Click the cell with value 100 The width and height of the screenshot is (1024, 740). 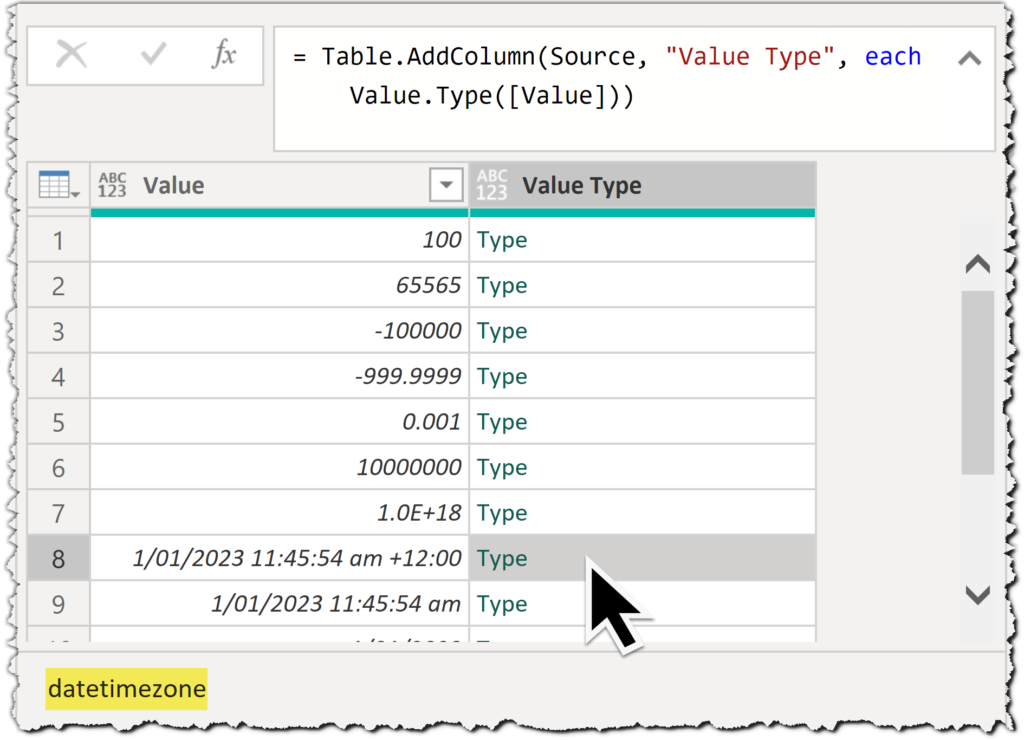[280, 240]
